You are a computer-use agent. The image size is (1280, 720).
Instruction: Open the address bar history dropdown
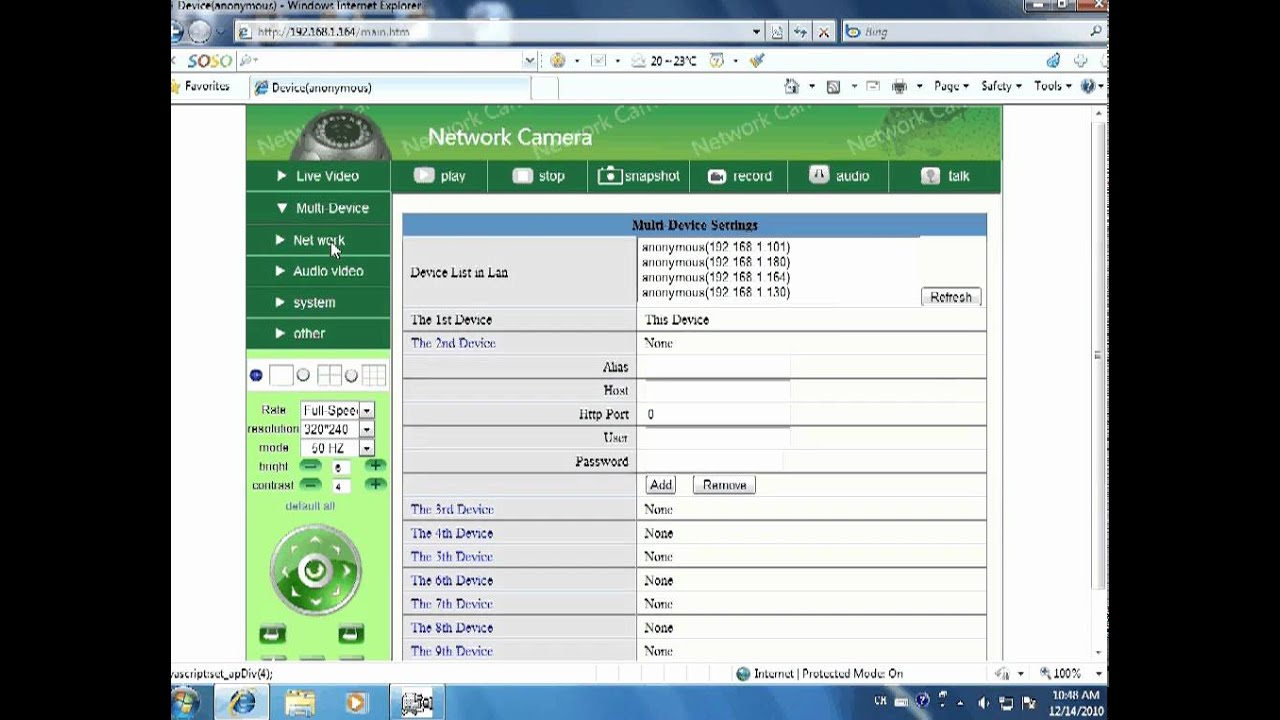(x=757, y=32)
